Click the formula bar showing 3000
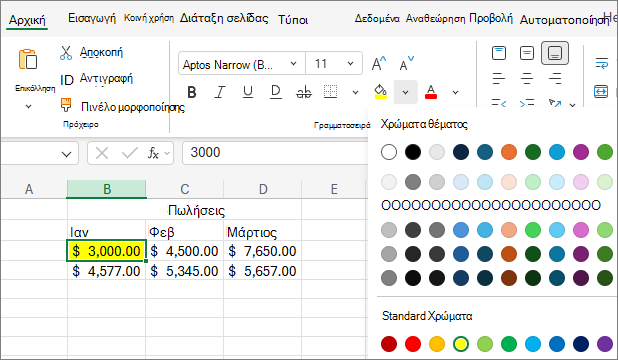 pyautogui.click(x=275, y=153)
